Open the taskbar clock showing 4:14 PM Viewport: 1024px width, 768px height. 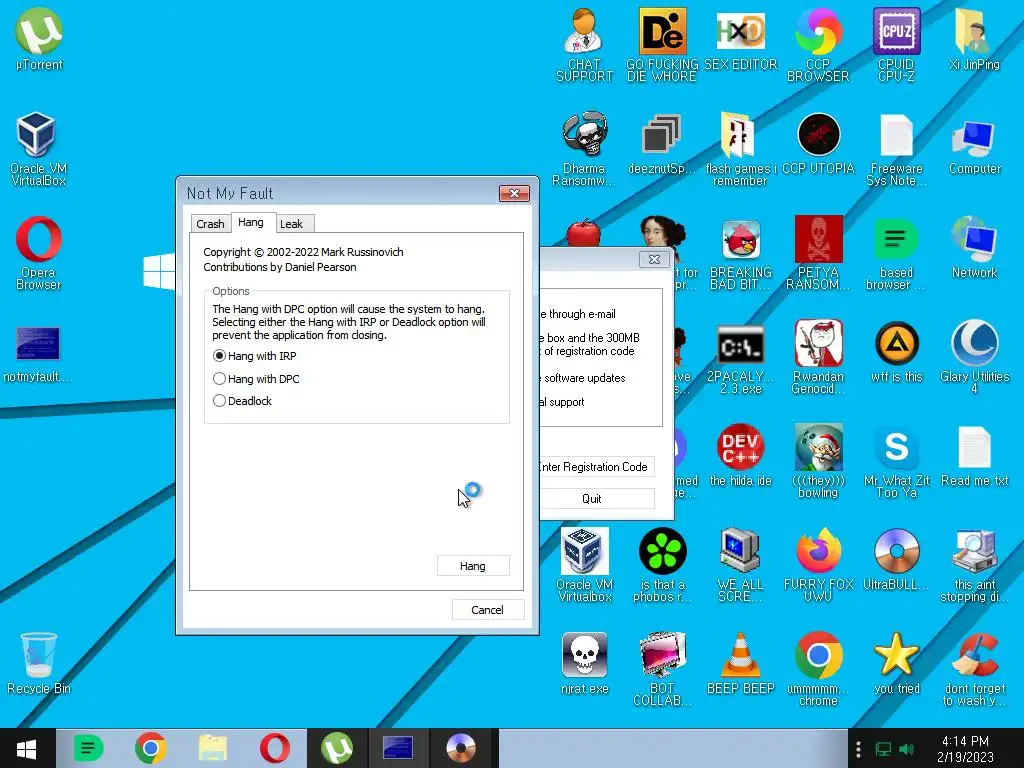point(965,749)
